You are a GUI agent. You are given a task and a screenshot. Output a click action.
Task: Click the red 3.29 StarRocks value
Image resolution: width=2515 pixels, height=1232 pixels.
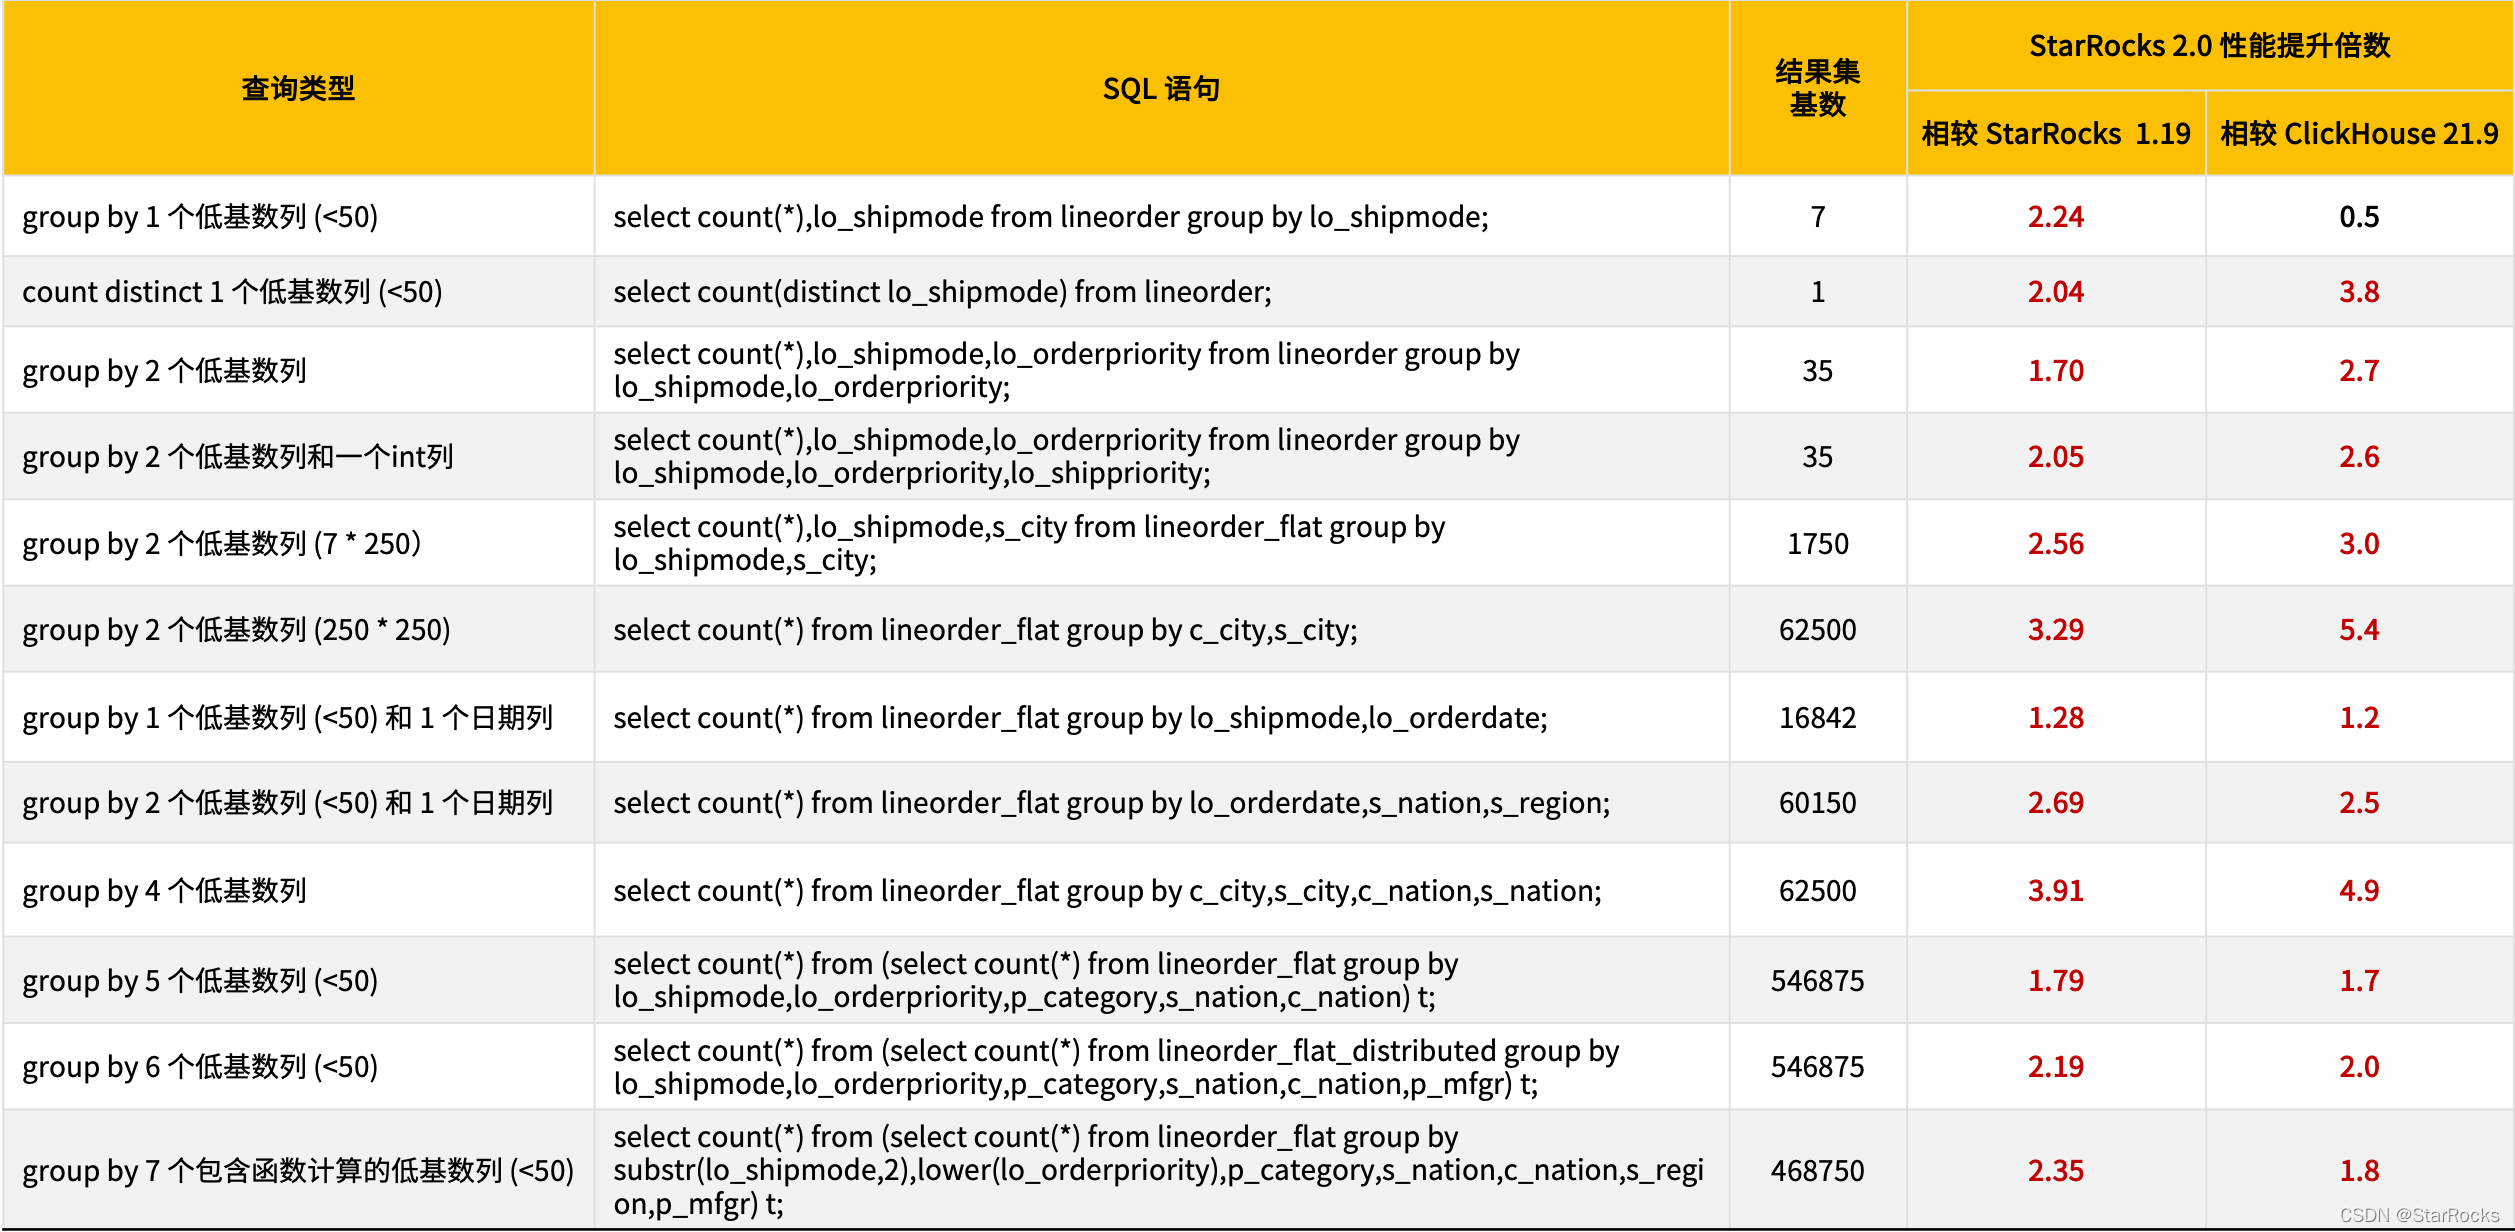[2055, 630]
